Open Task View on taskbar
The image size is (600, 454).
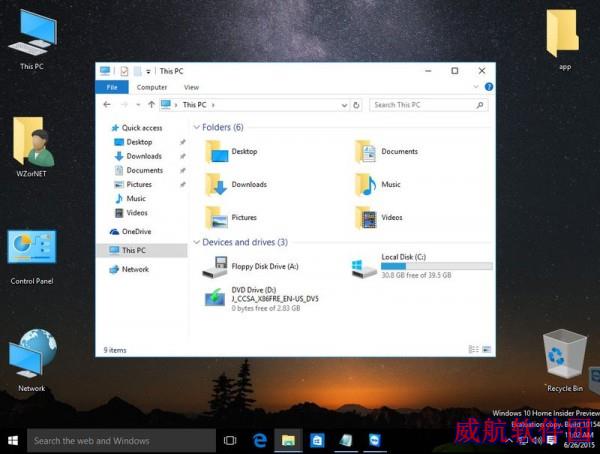[230, 441]
